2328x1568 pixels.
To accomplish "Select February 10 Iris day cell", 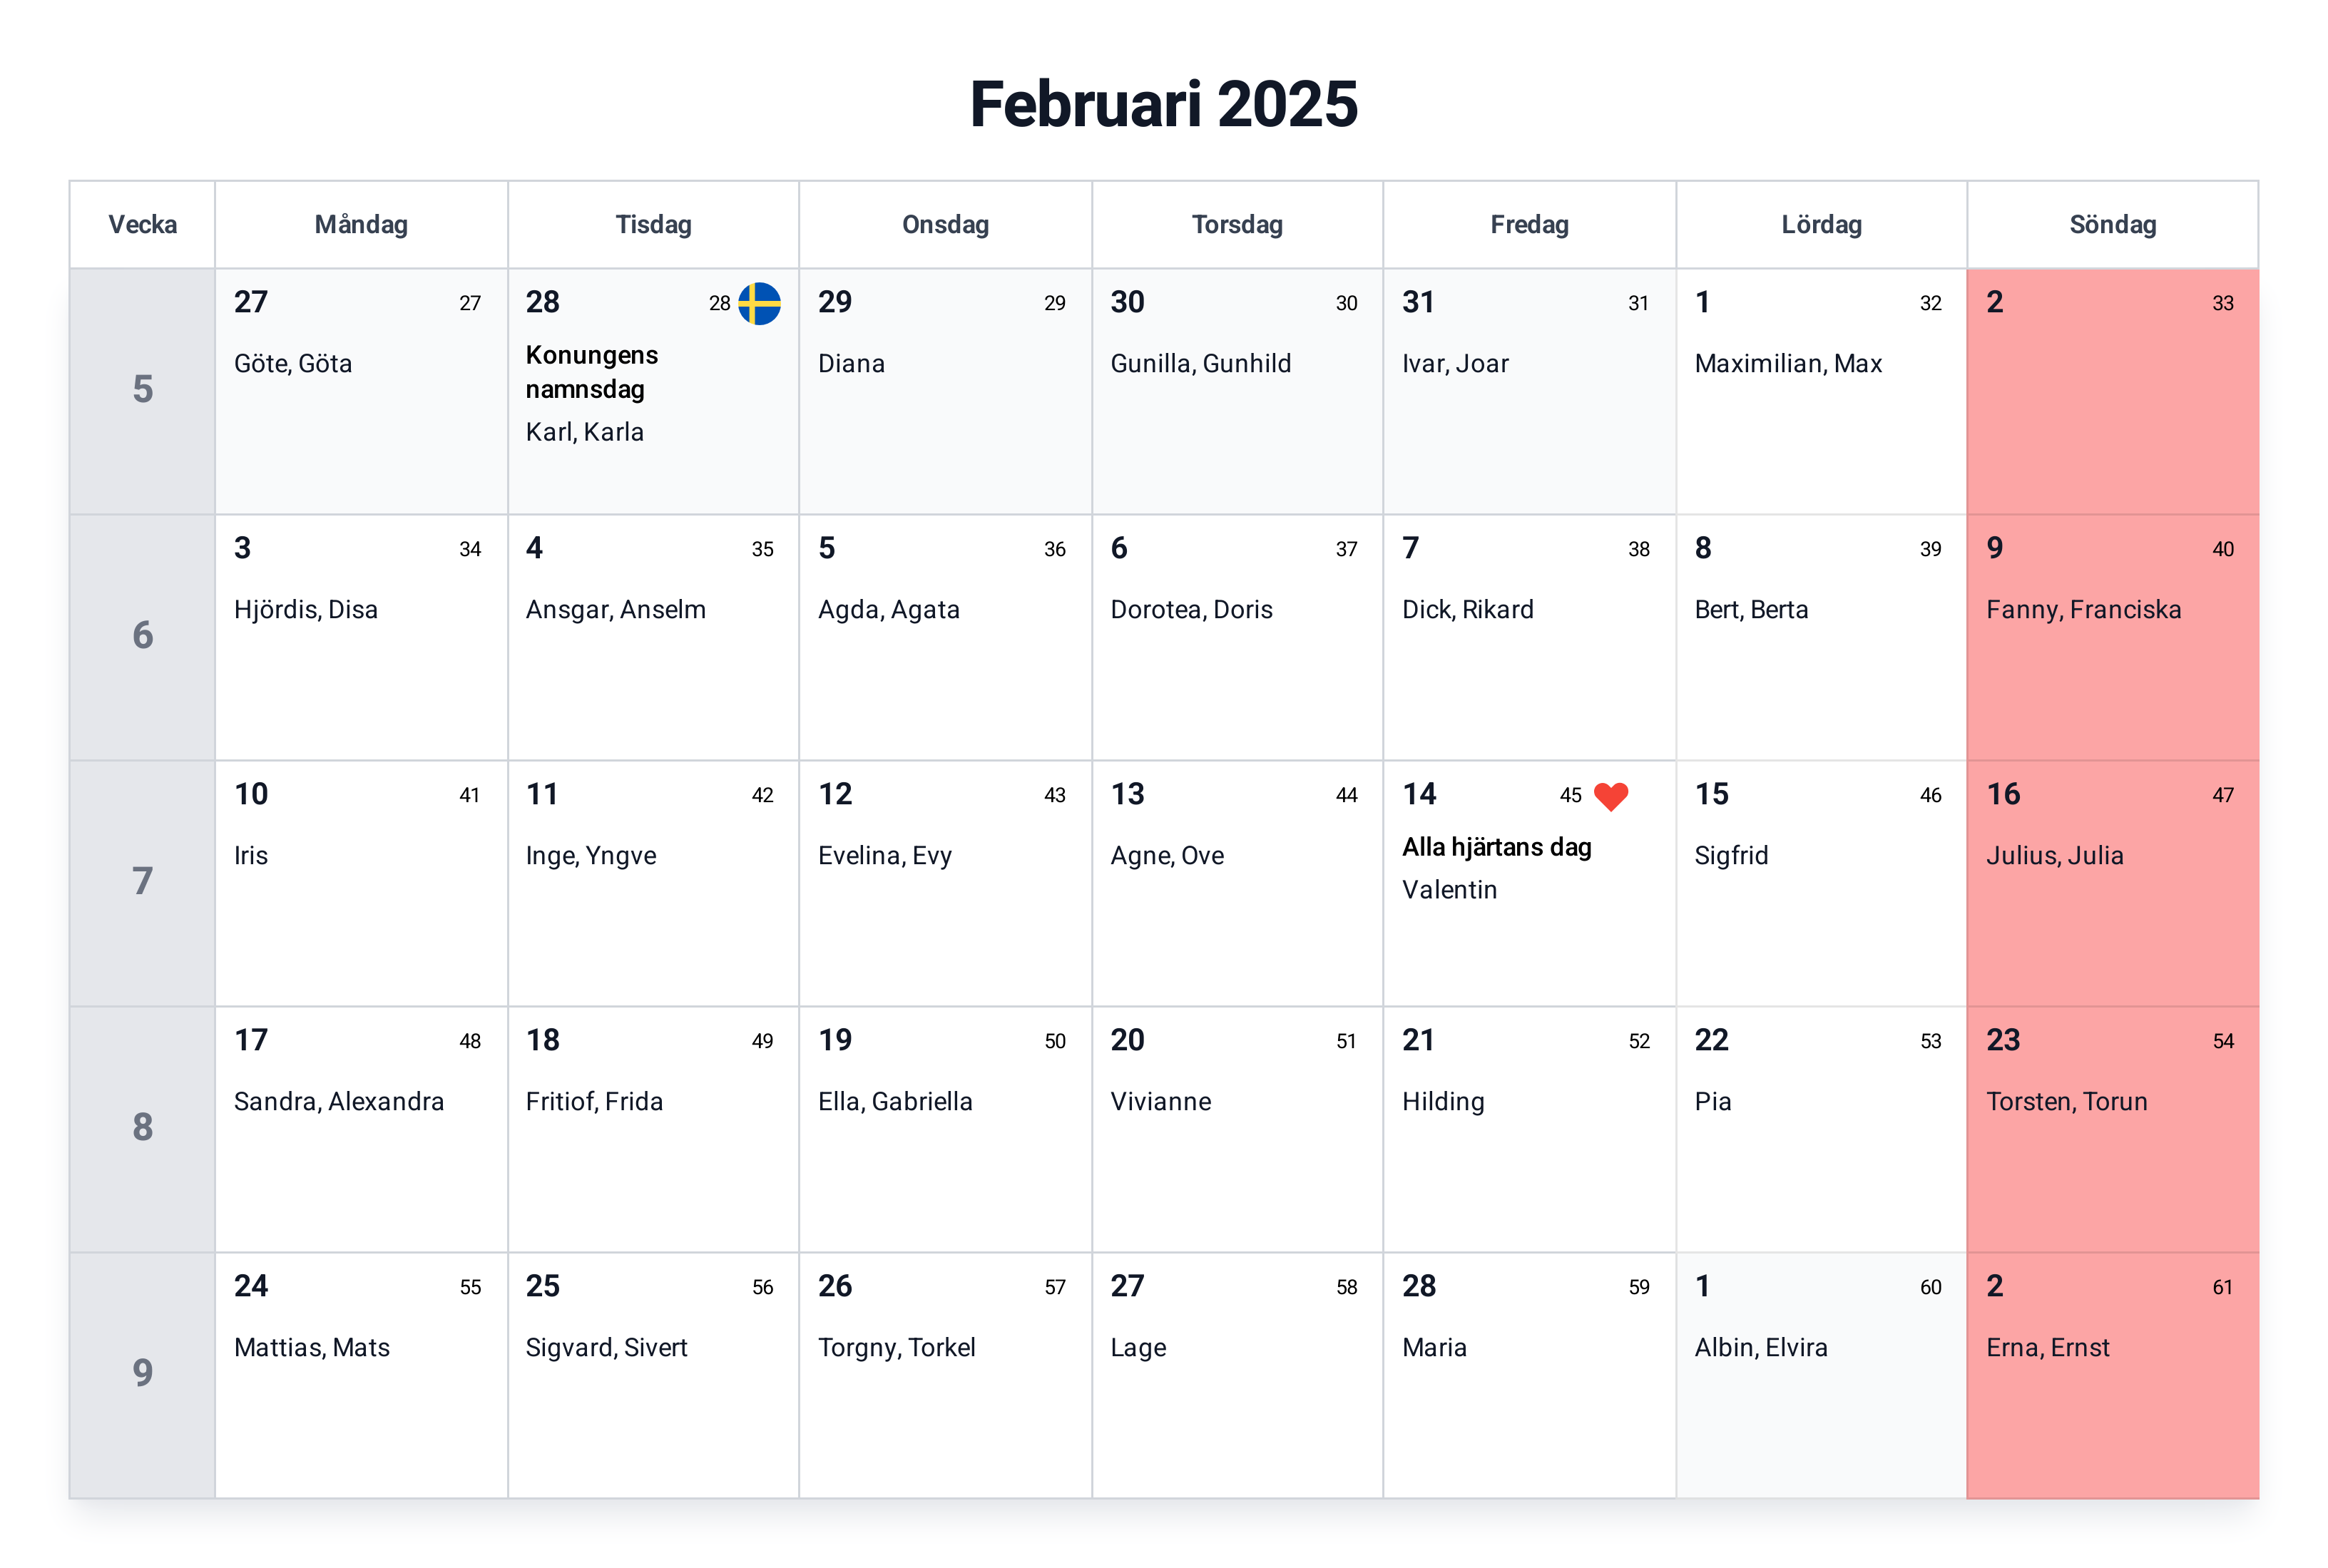I will [x=361, y=883].
